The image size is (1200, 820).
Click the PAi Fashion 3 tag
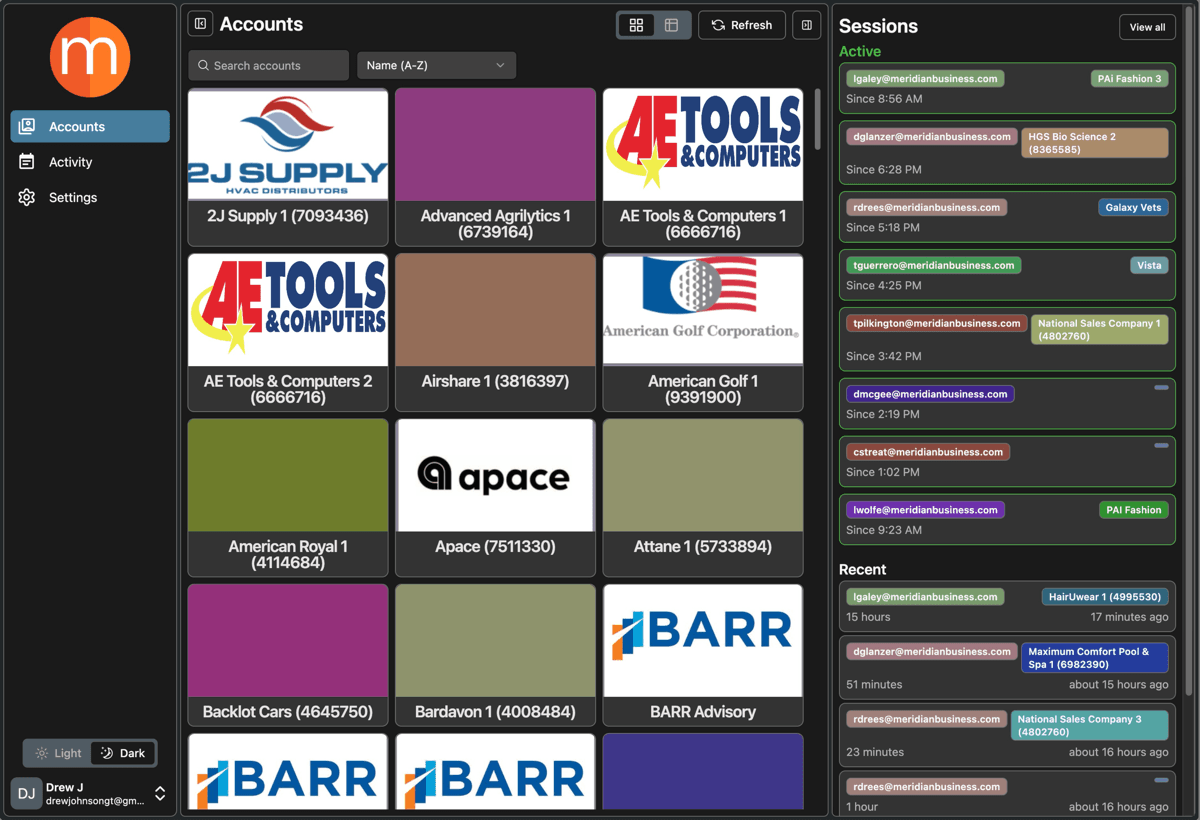(1129, 78)
